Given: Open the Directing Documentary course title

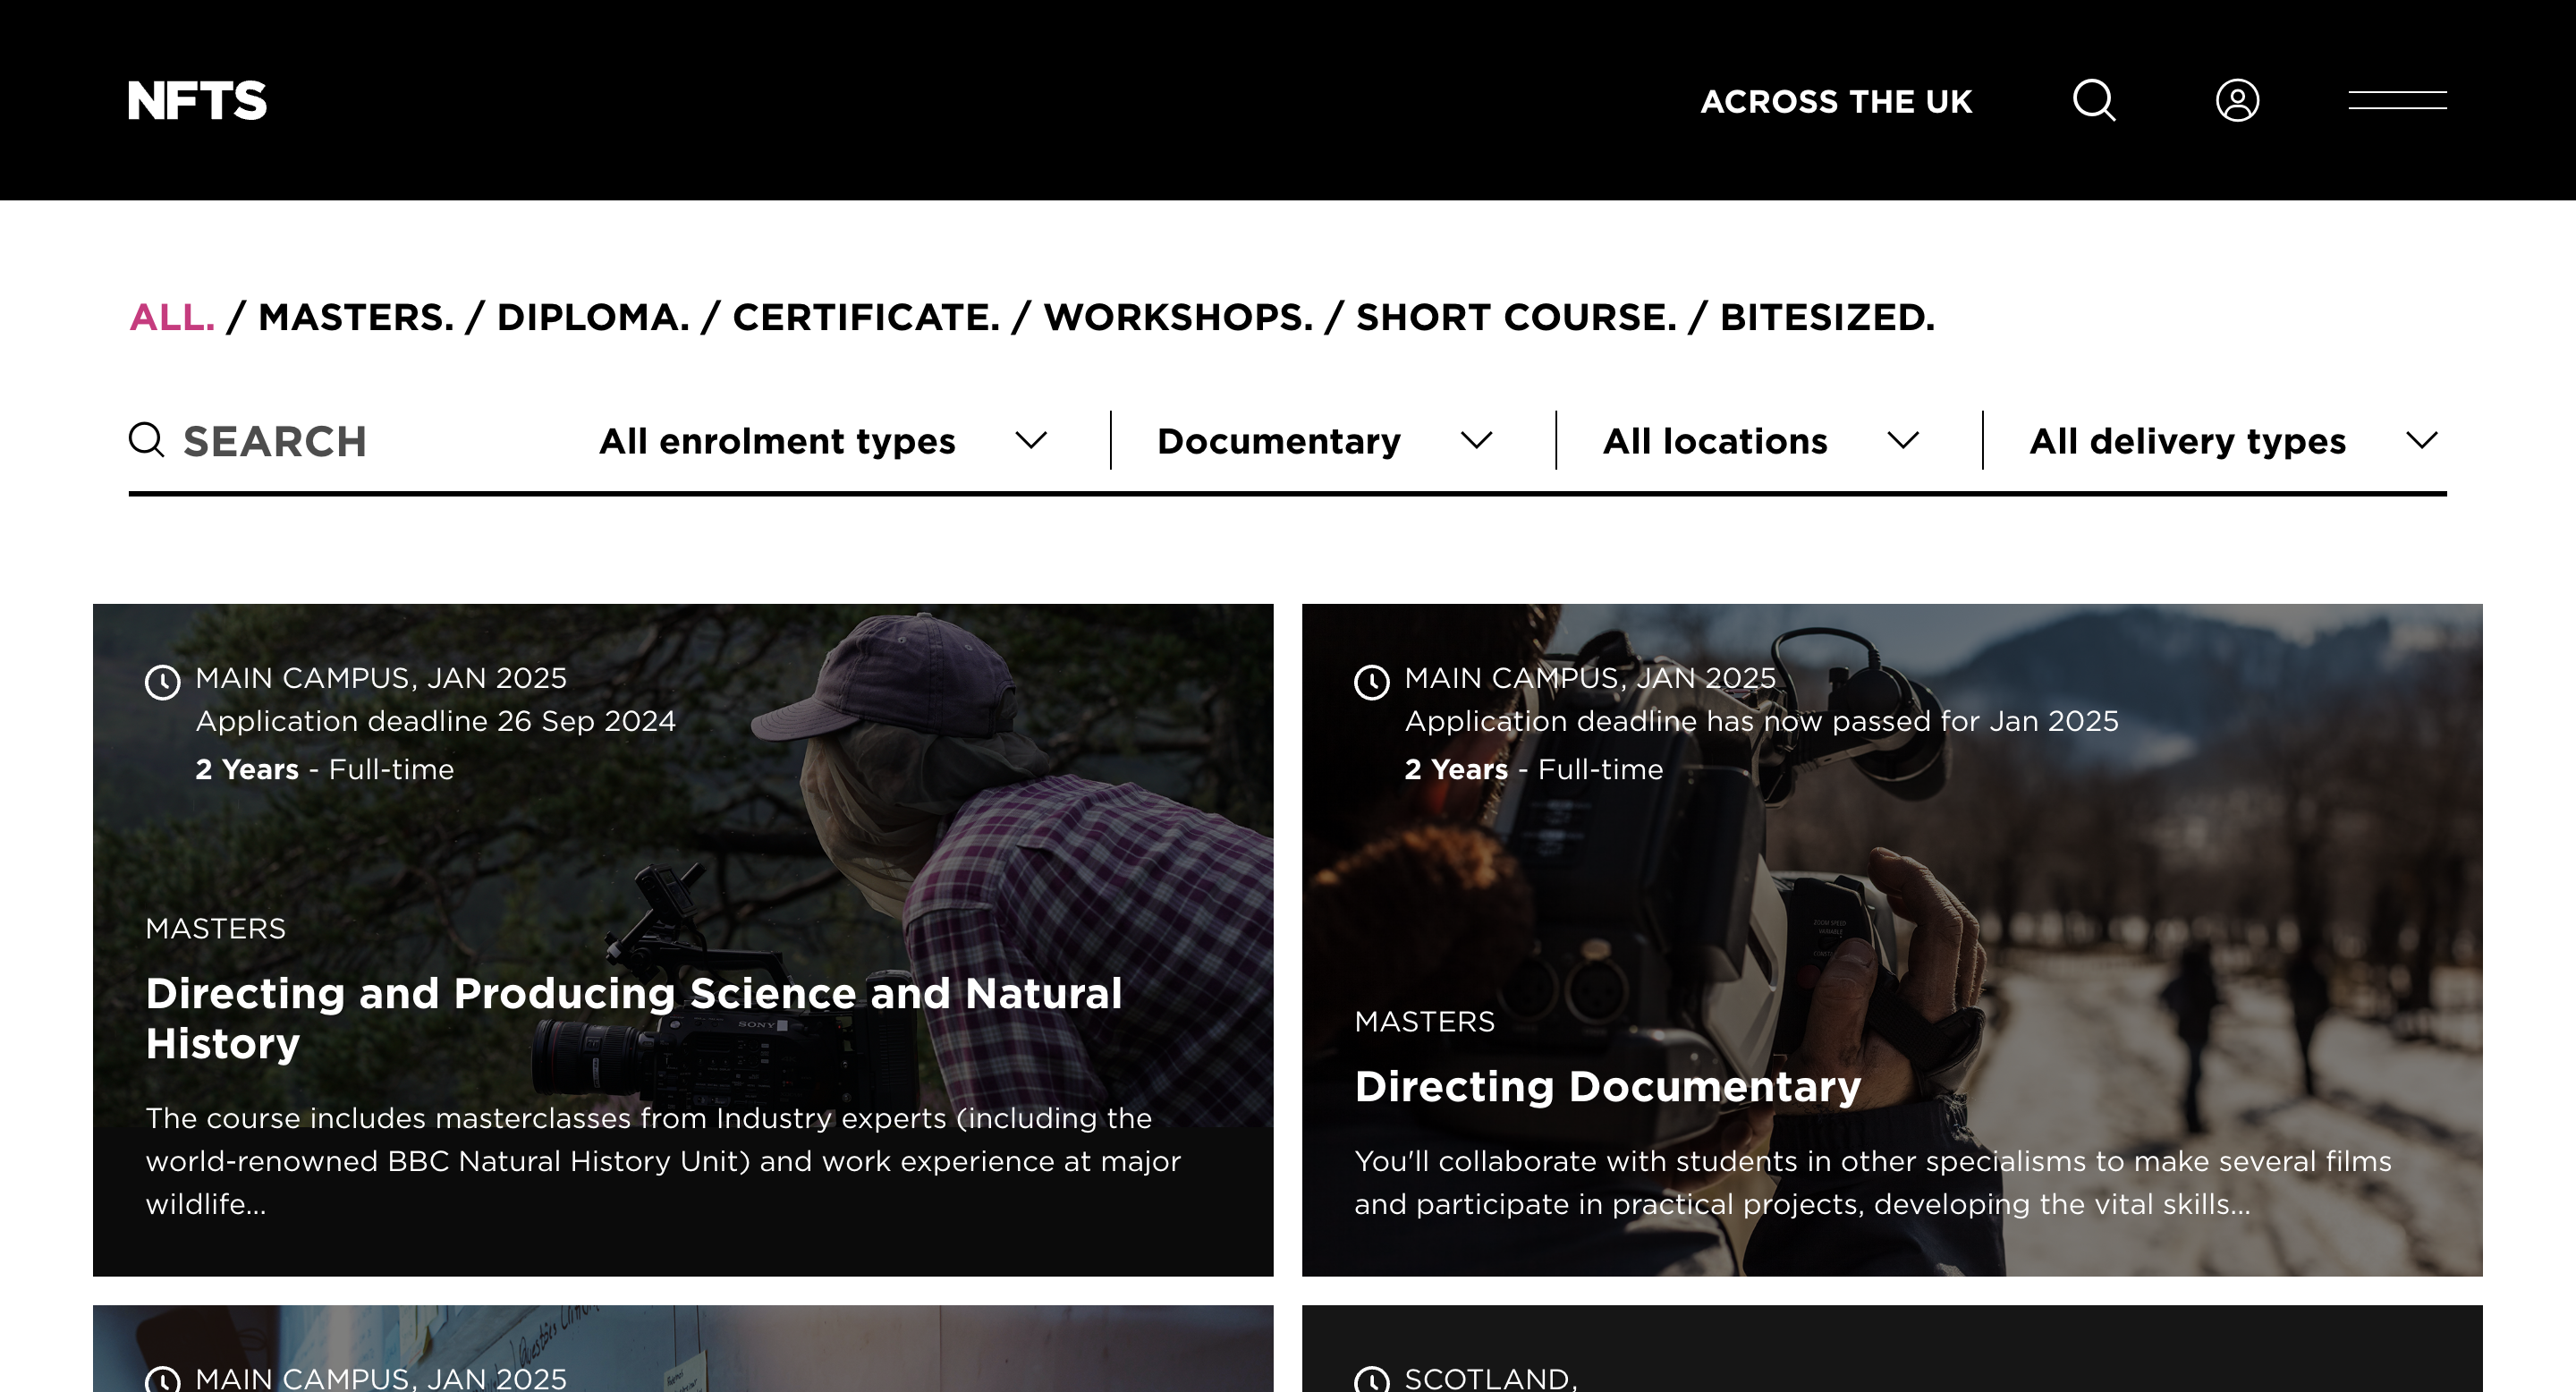Looking at the screenshot, I should tap(1607, 1086).
